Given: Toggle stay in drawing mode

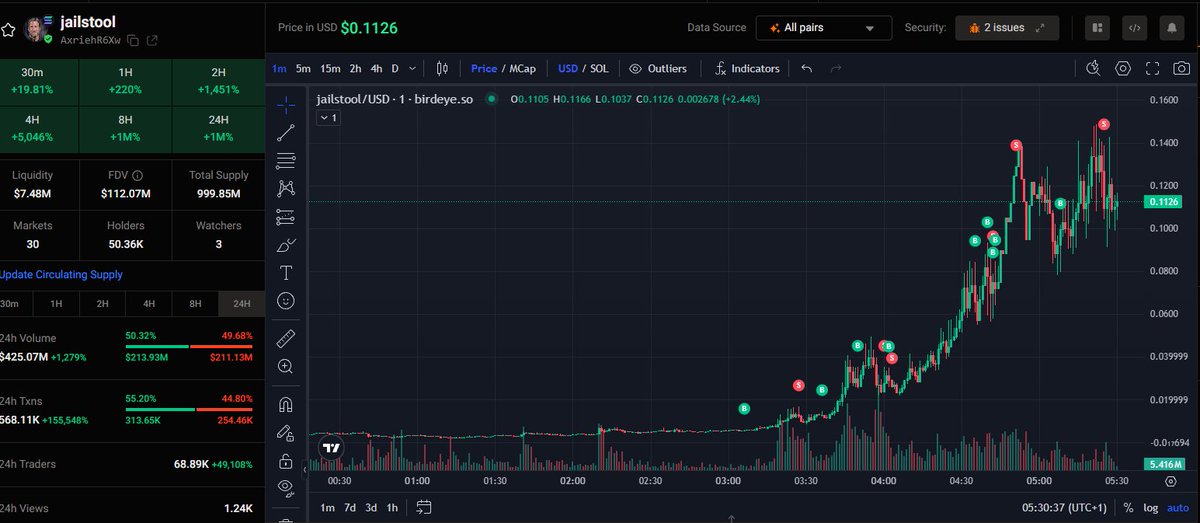Looking at the screenshot, I should (286, 433).
